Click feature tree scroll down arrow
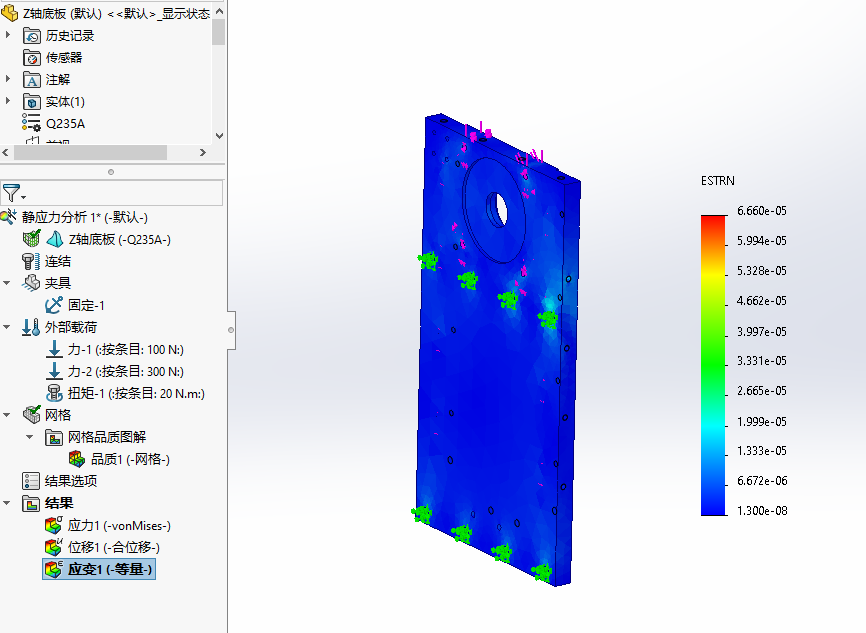 pyautogui.click(x=219, y=135)
